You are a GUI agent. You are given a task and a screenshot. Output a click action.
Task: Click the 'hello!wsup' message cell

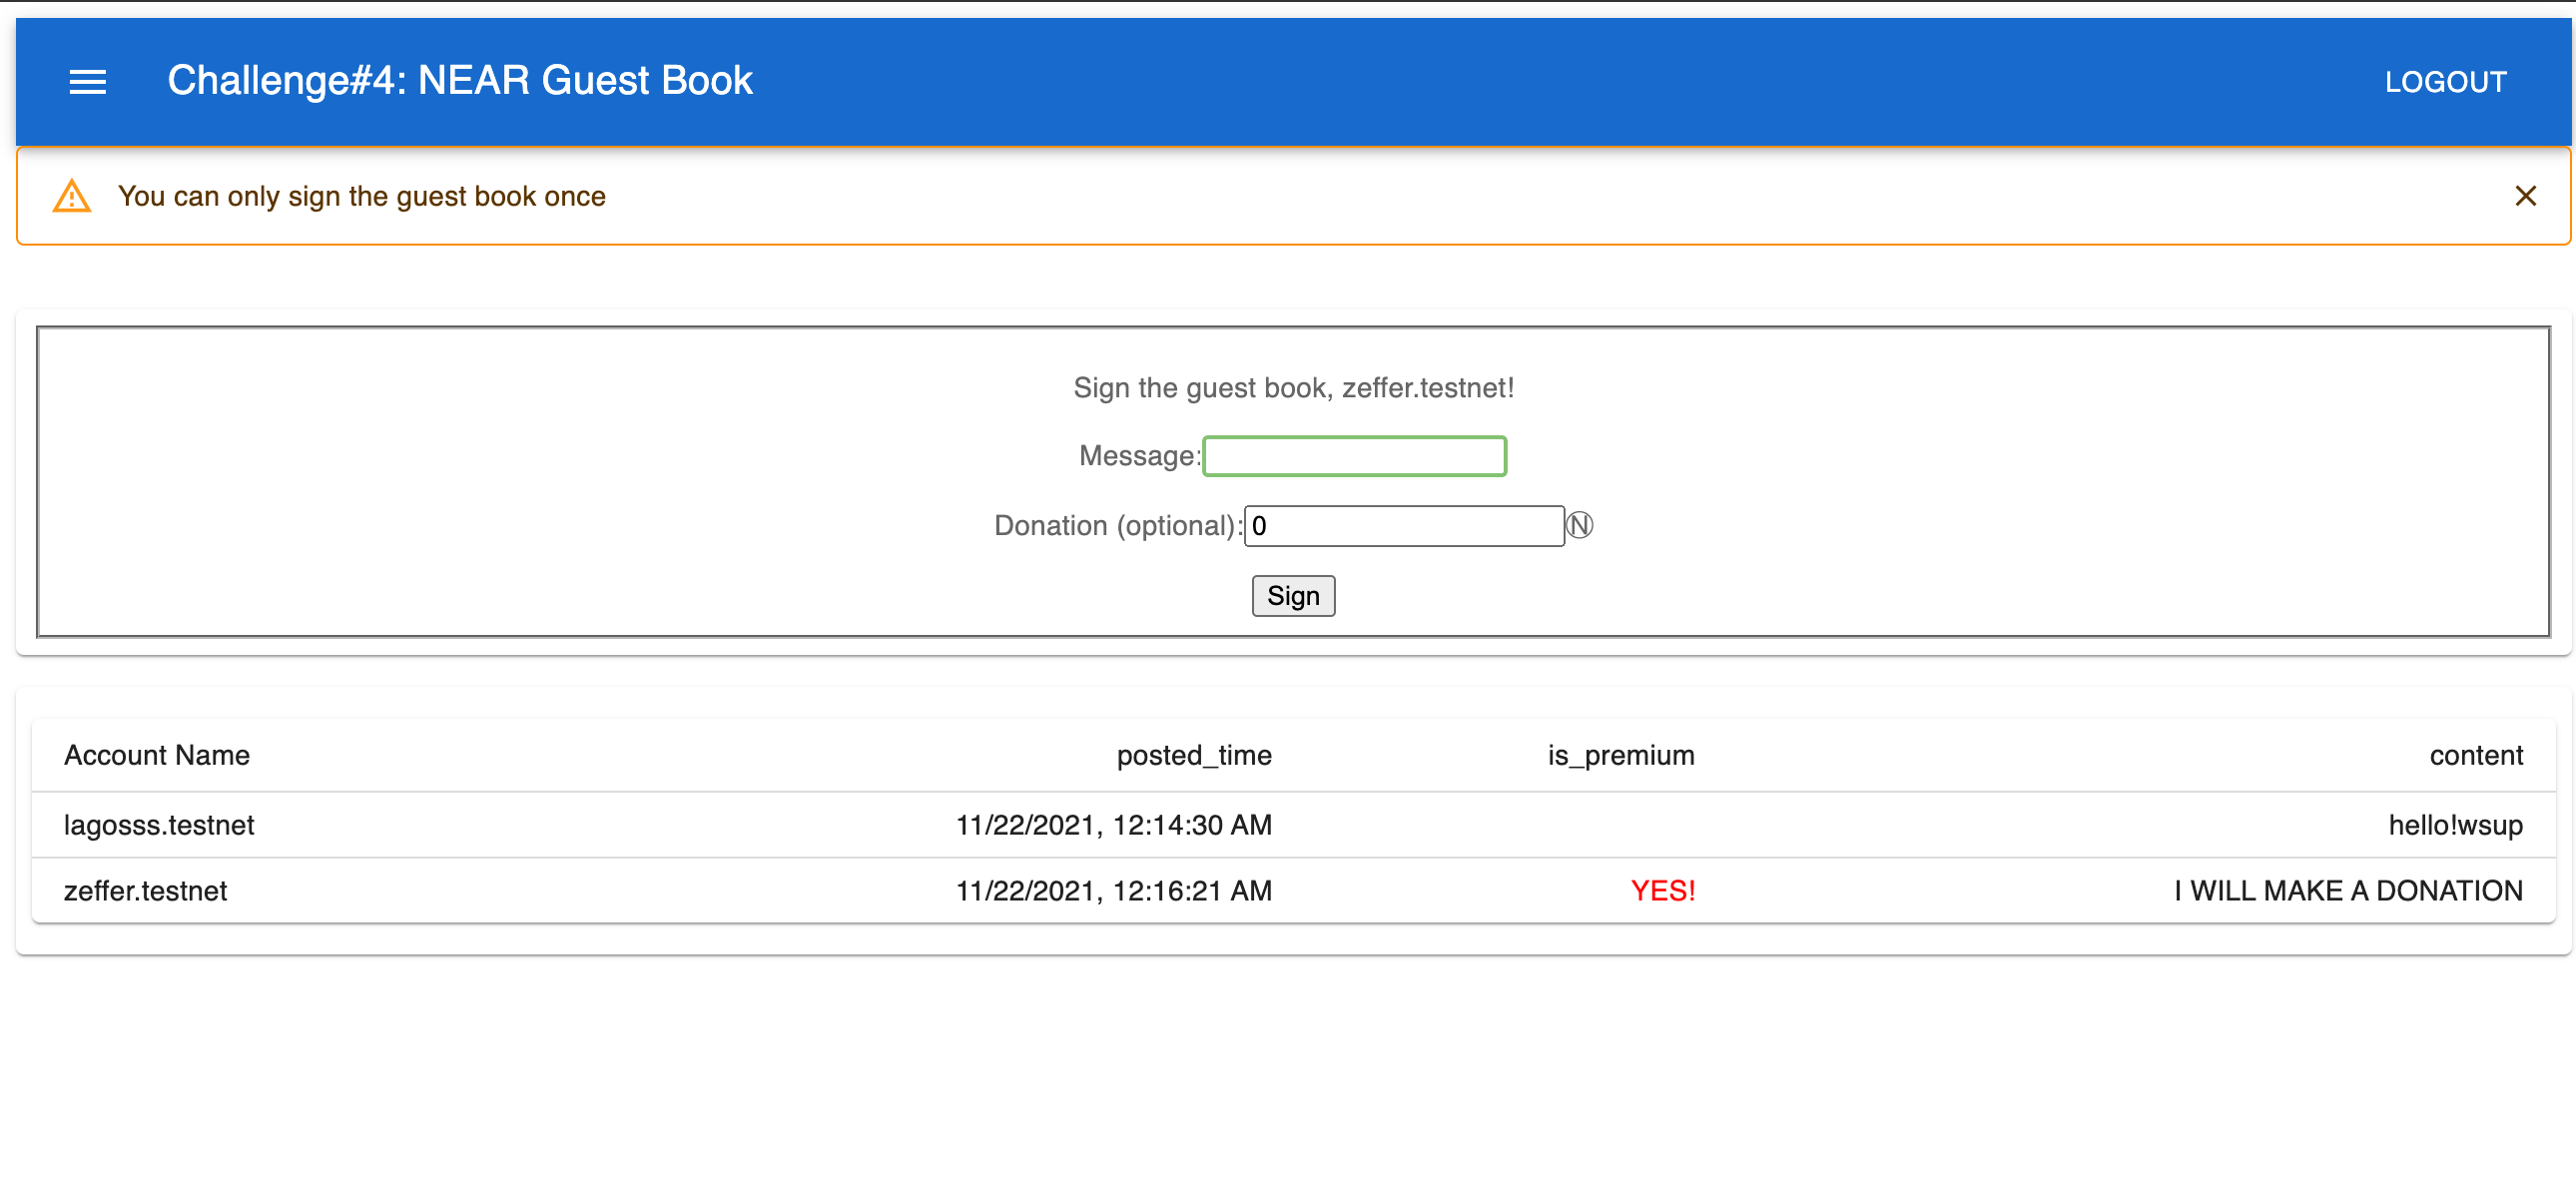2455,825
